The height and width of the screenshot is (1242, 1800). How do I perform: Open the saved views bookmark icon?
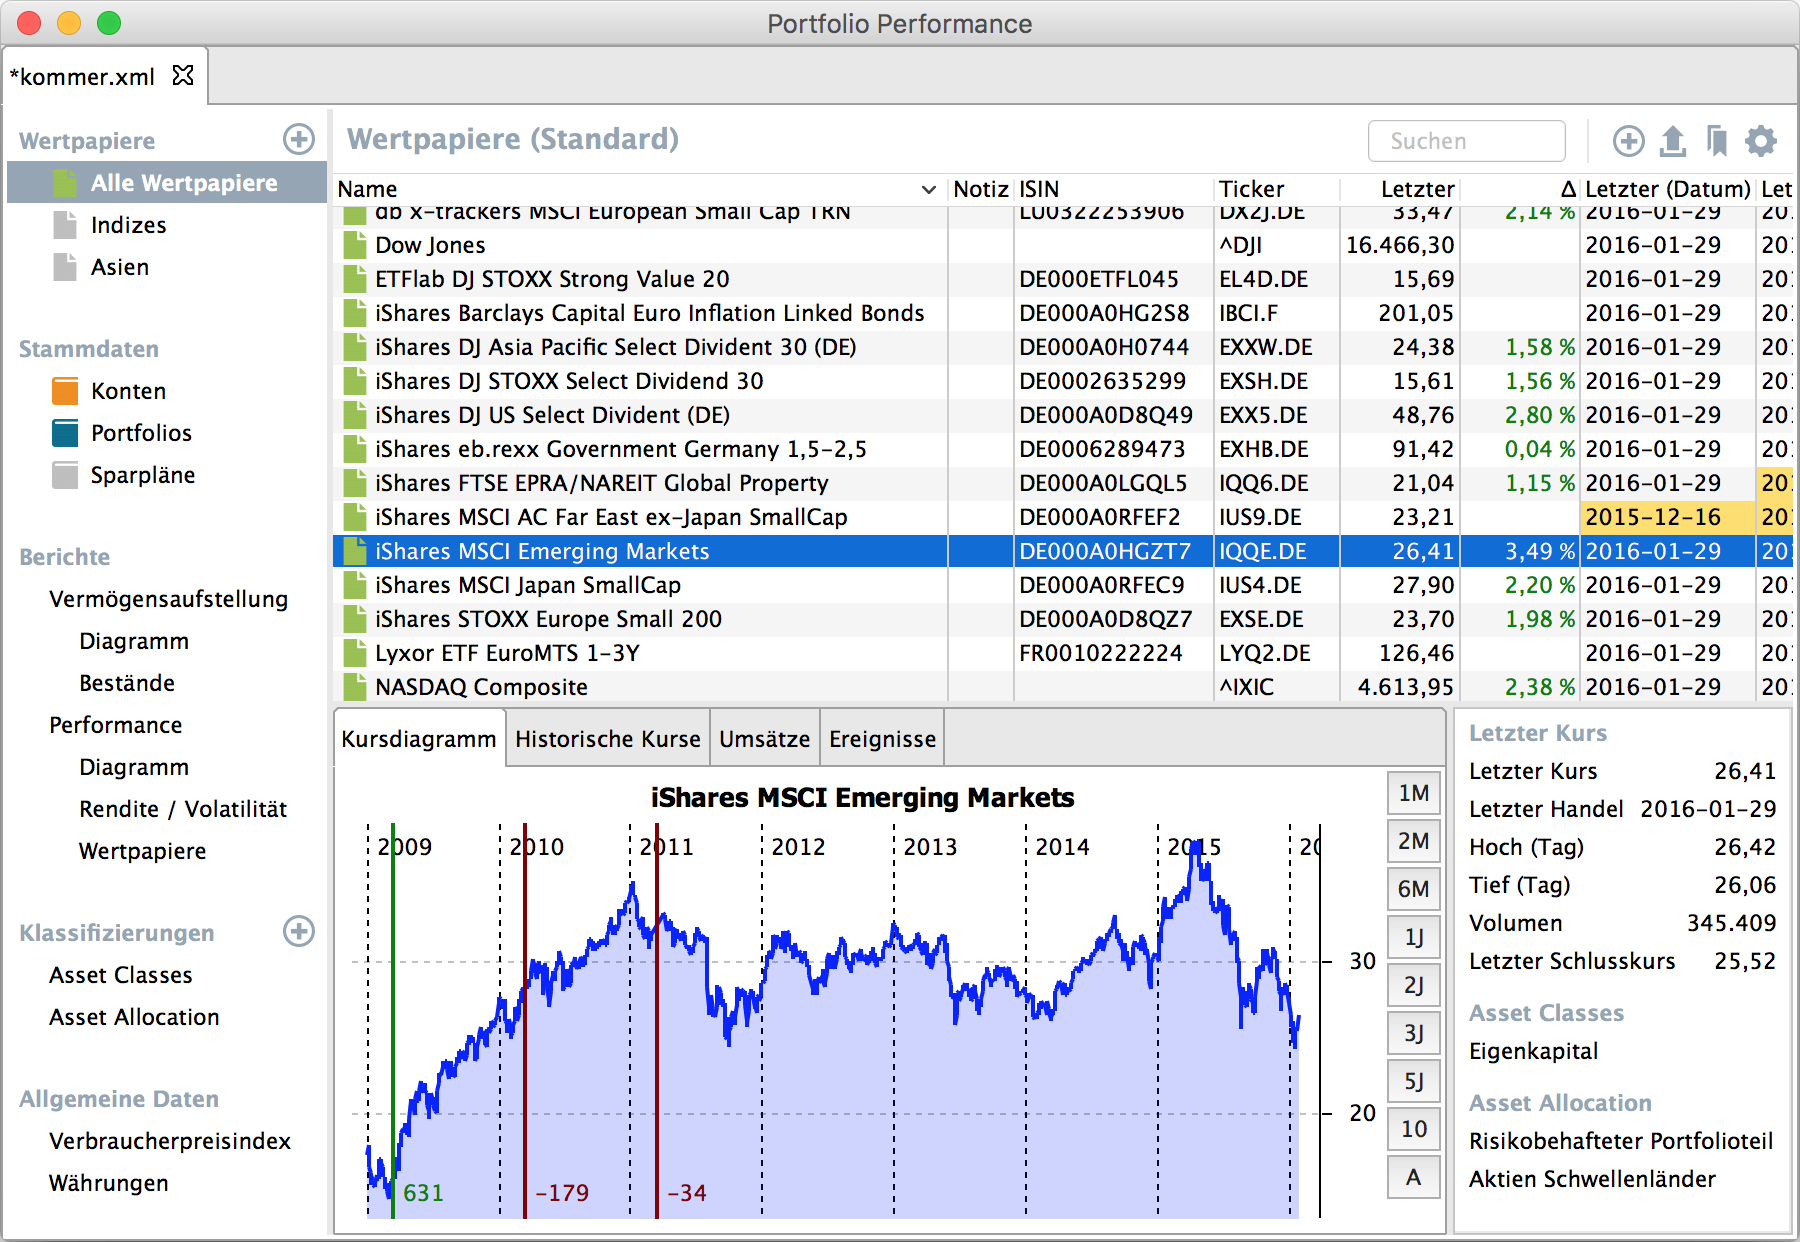1717,141
